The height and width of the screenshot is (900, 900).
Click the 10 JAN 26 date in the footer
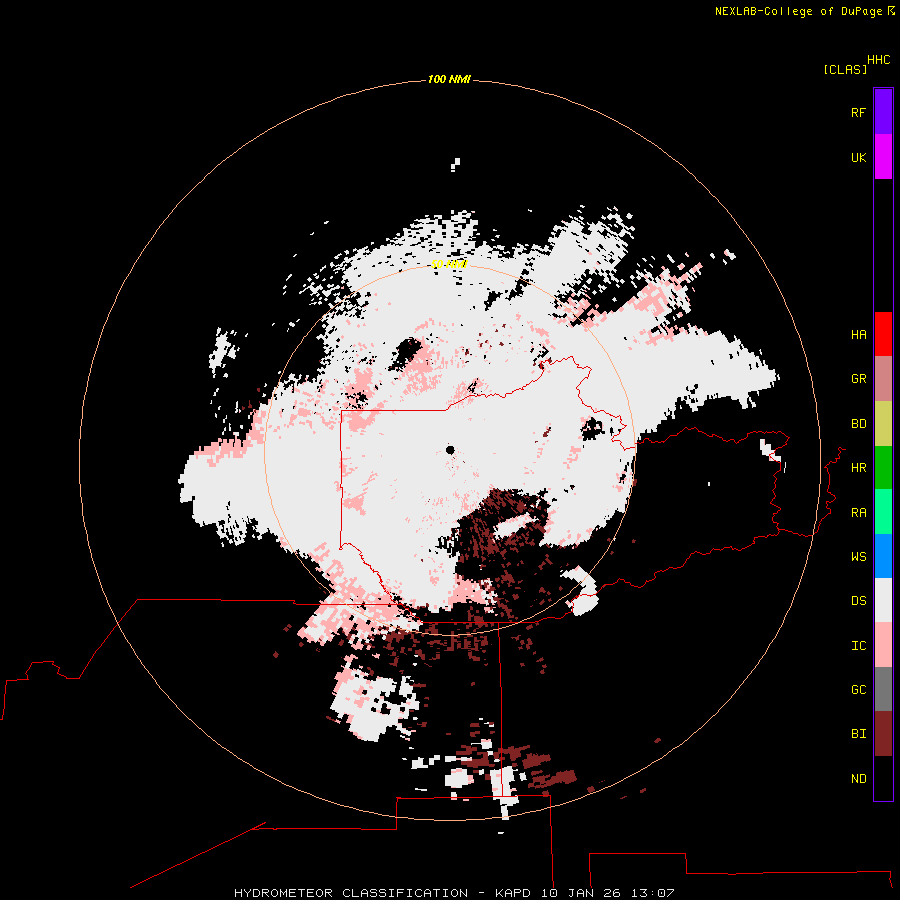pos(581,893)
